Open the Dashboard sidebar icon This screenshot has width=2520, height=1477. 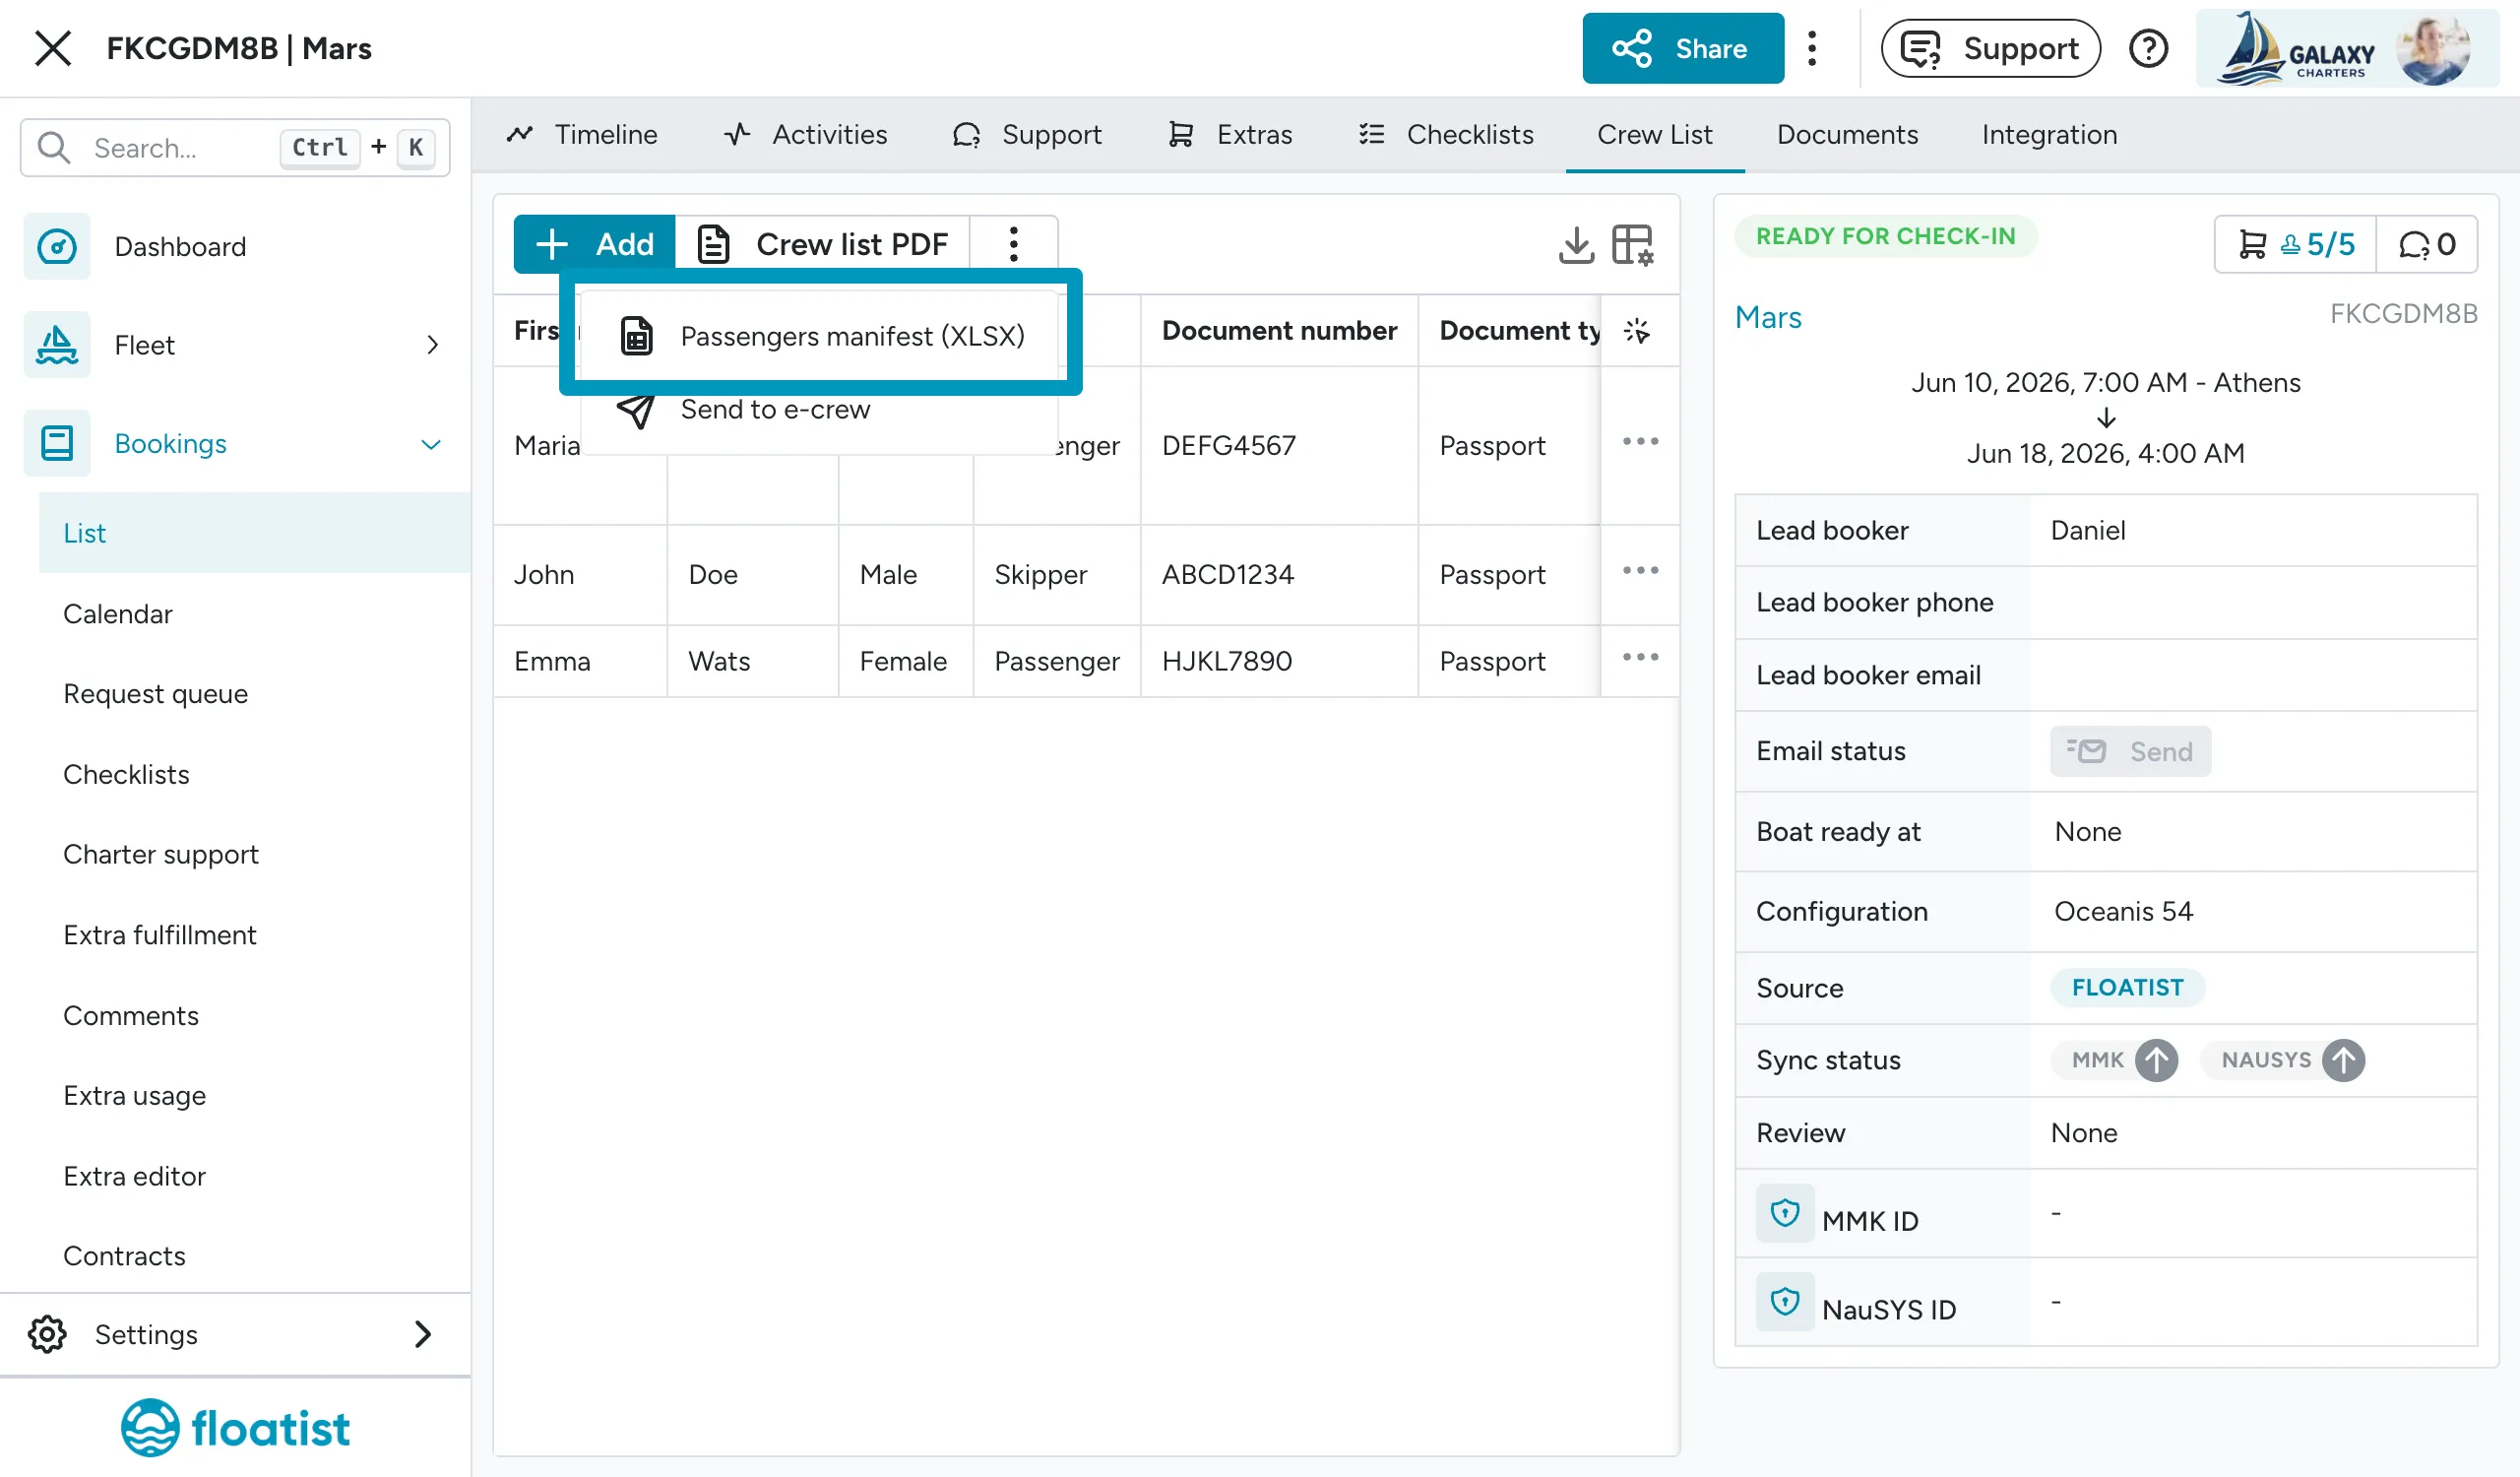(57, 246)
